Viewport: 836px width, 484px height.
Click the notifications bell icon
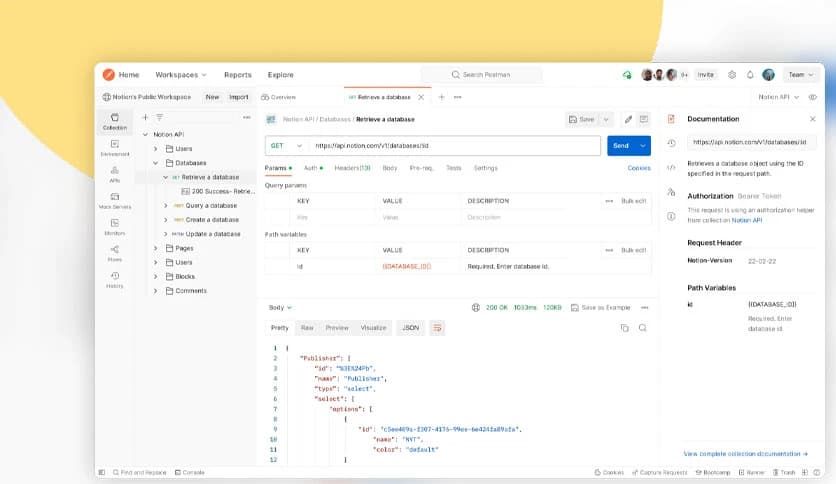tap(750, 74)
